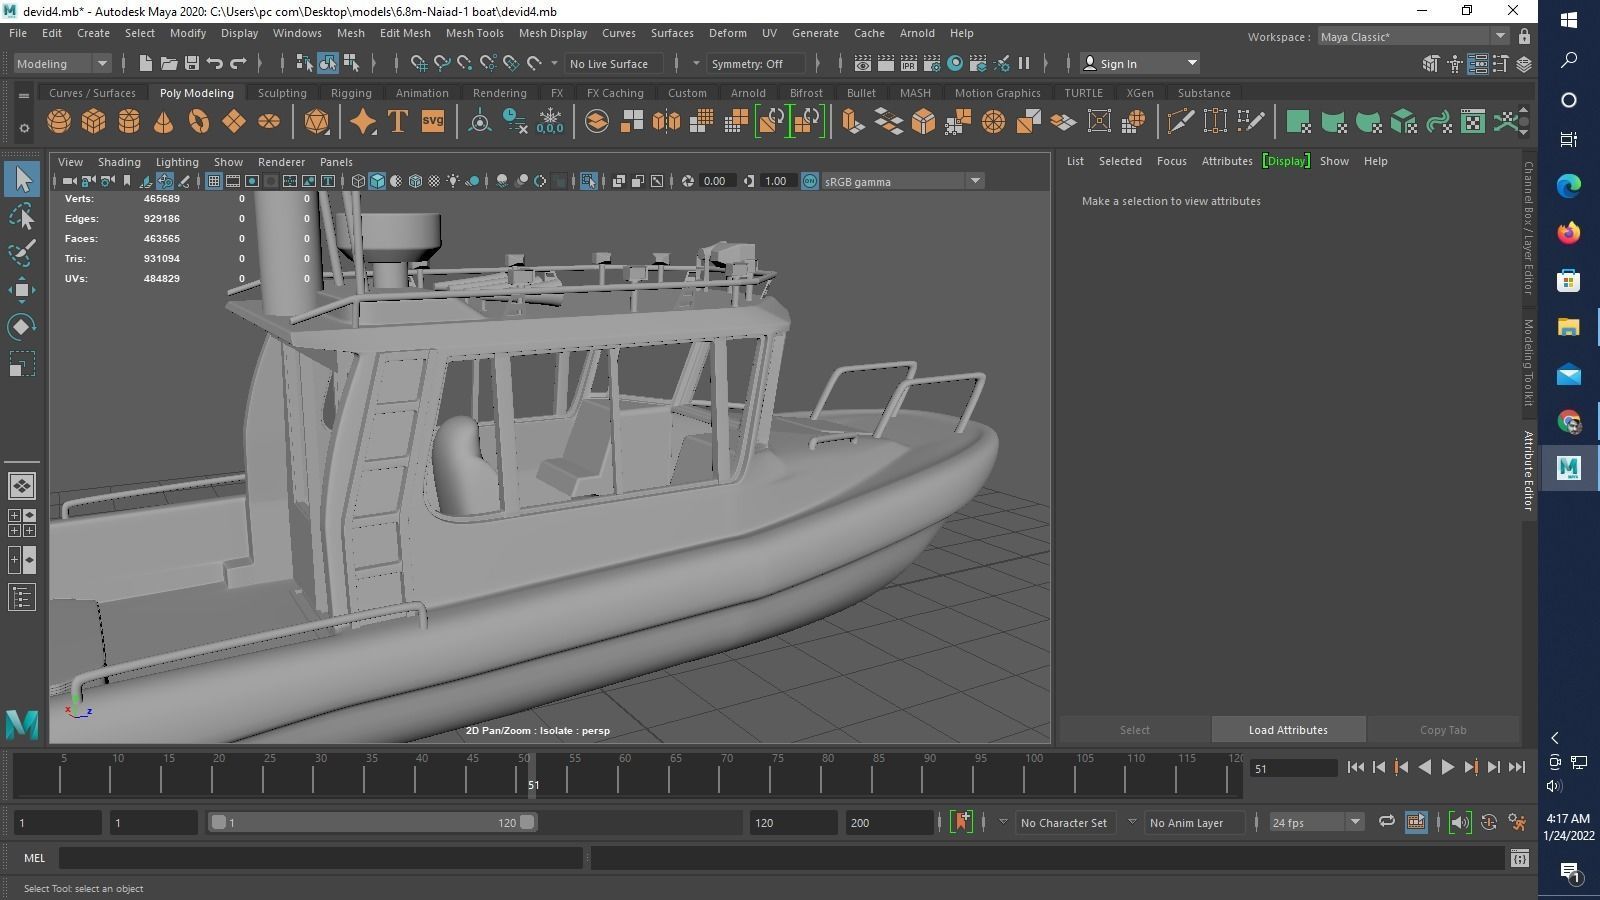Open the Script Editor icon at bottom right
1600x900 pixels.
click(x=1520, y=858)
